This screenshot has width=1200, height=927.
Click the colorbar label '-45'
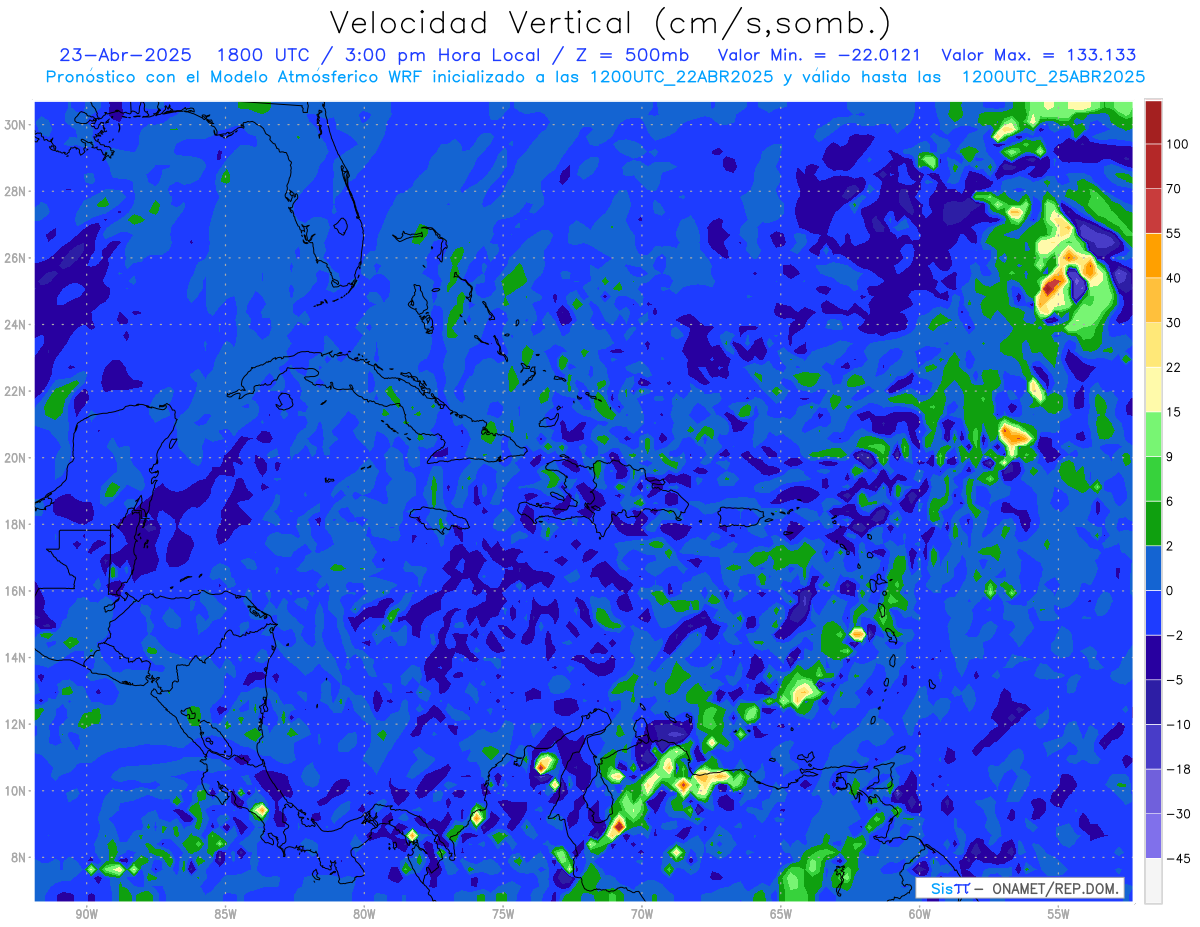pyautogui.click(x=1177, y=858)
